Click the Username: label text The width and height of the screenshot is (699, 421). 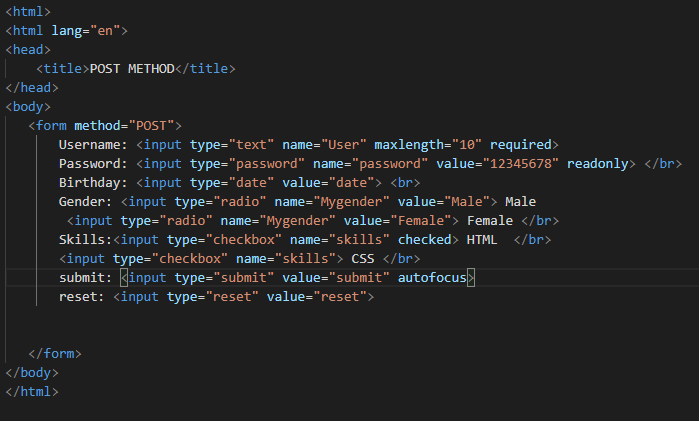click(x=93, y=145)
